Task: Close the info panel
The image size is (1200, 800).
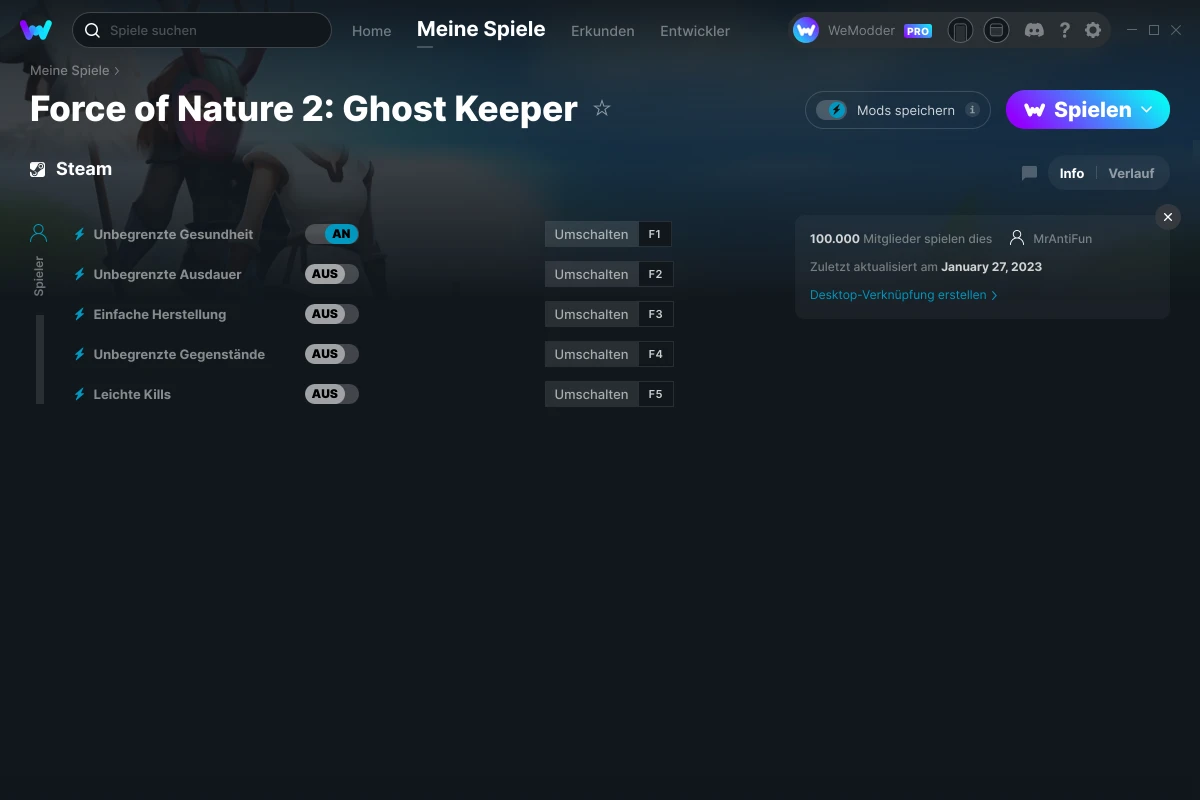Action: [x=1168, y=217]
